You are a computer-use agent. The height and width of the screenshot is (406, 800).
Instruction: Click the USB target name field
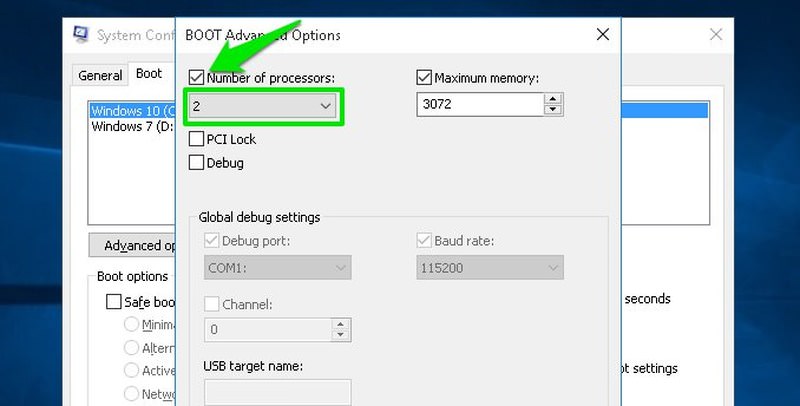pos(278,393)
